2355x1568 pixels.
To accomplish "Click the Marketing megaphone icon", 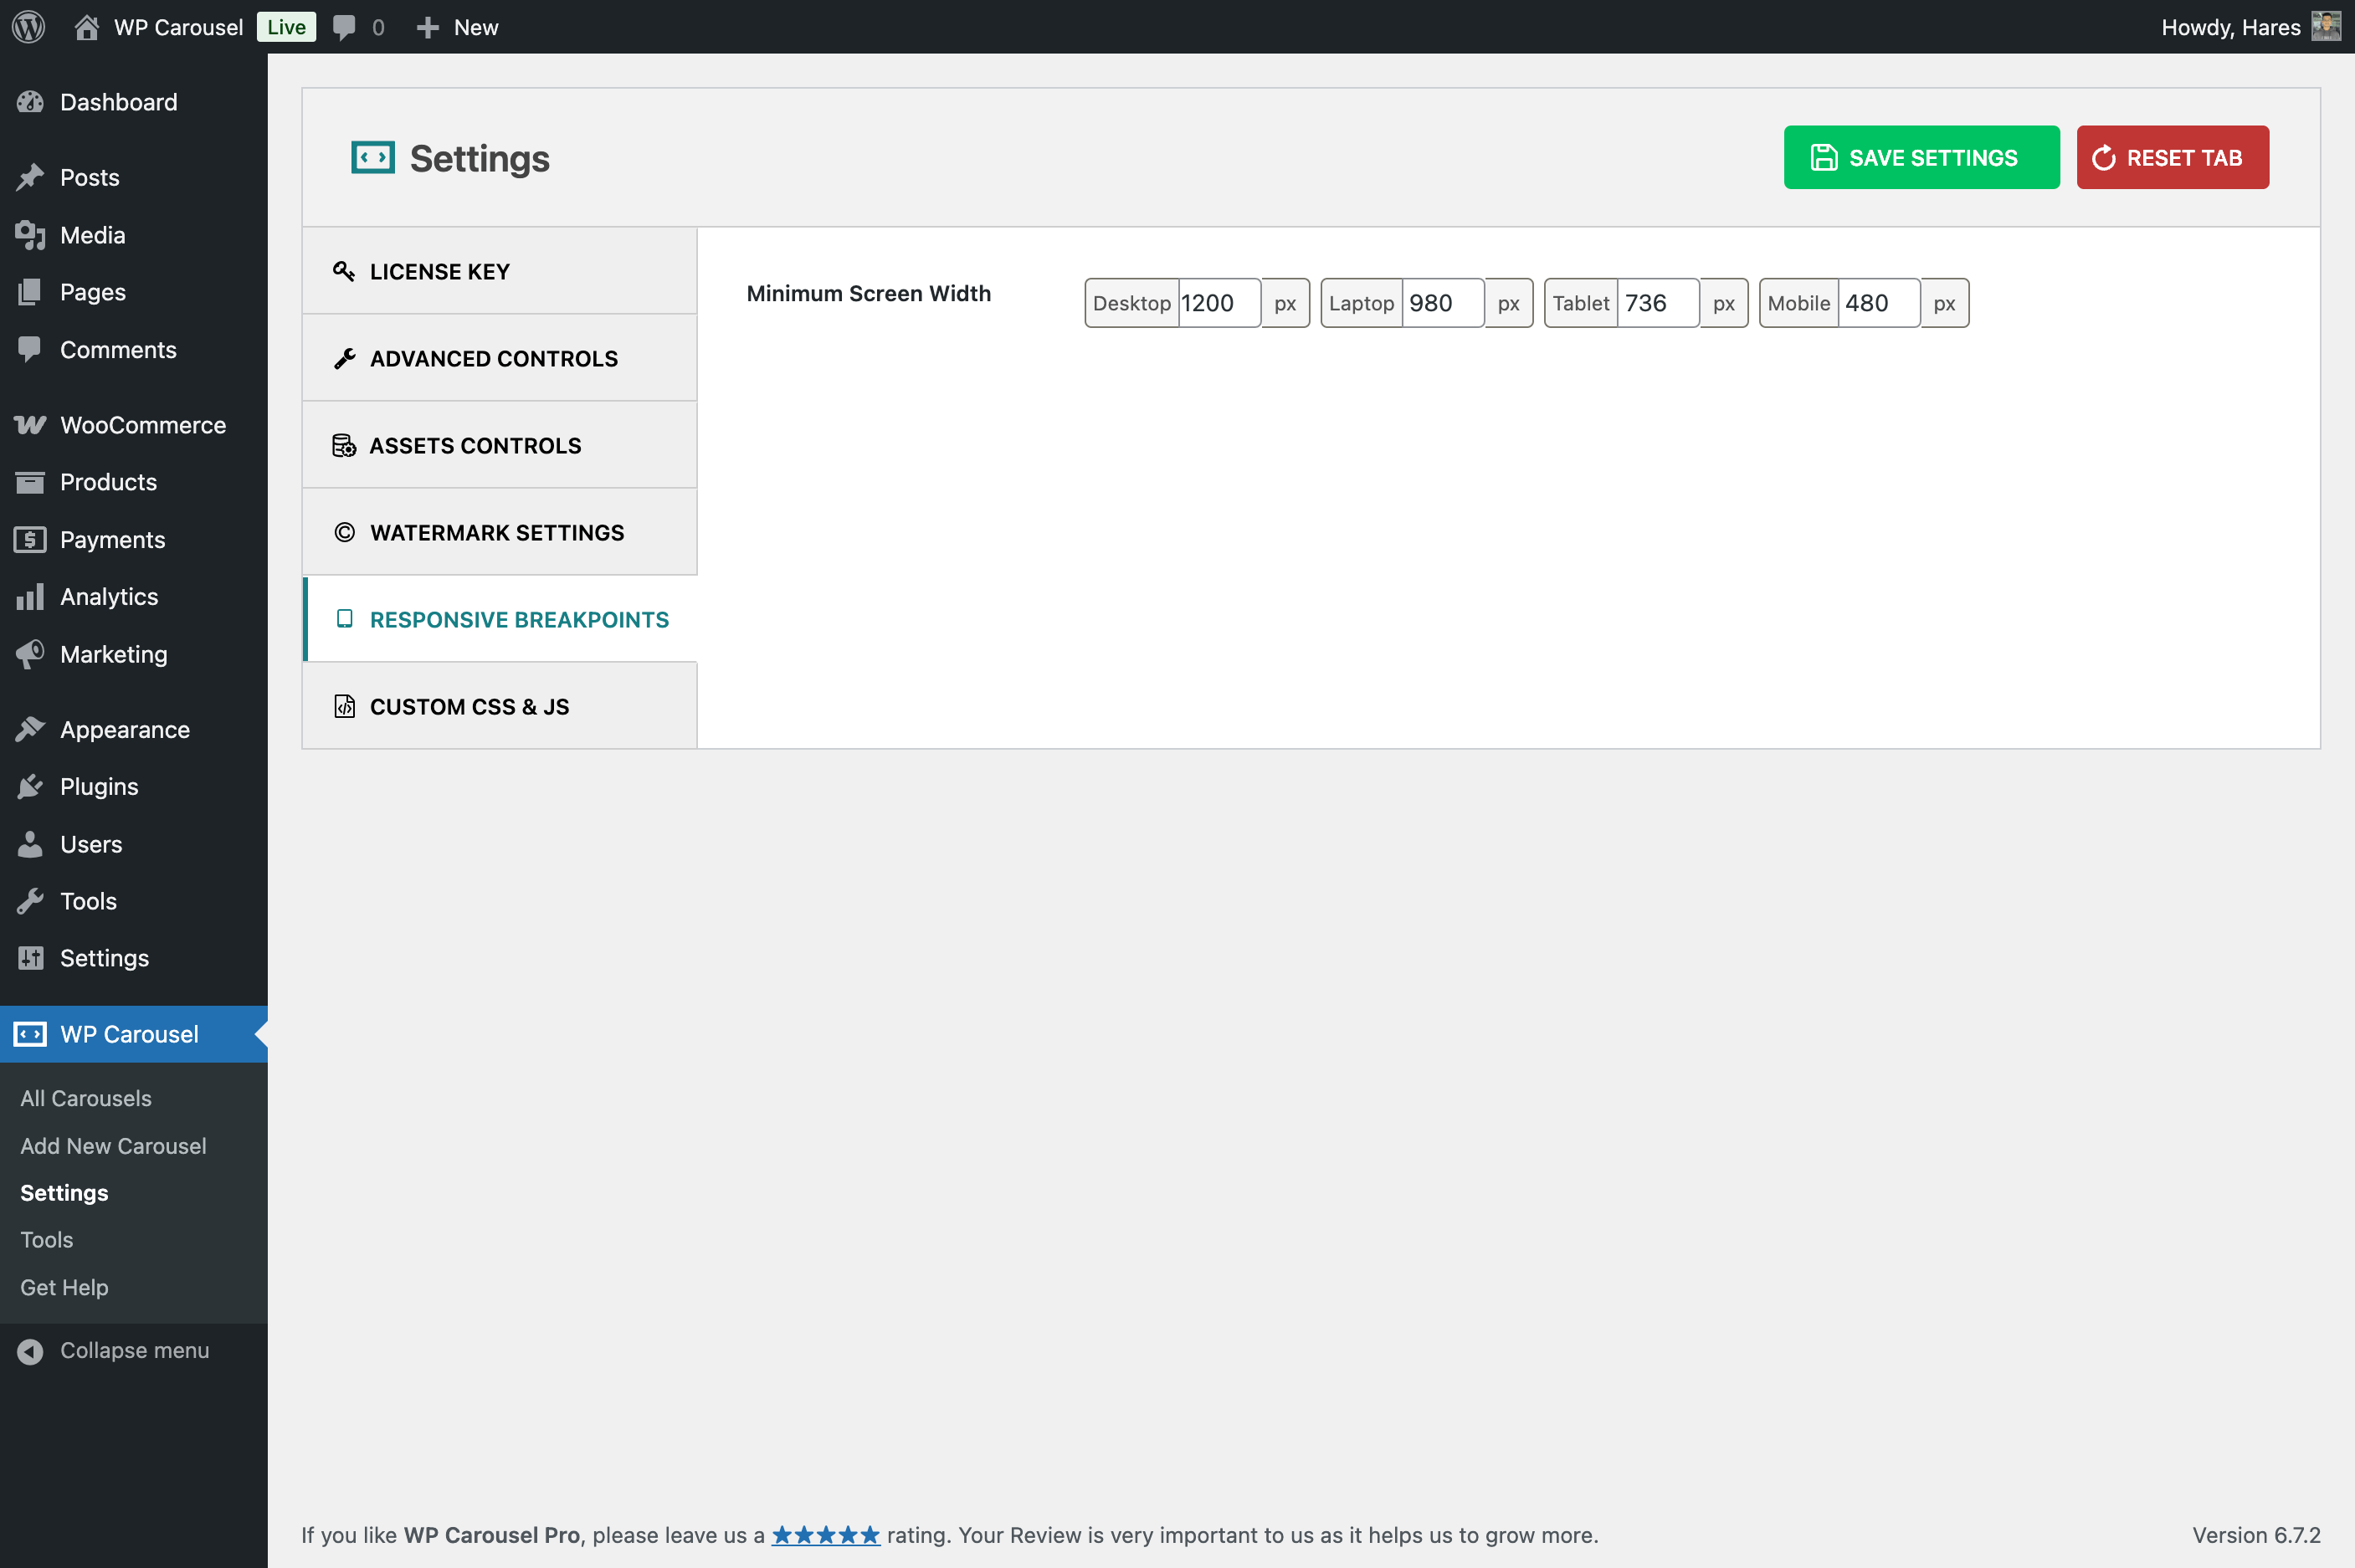I will pos(30,654).
